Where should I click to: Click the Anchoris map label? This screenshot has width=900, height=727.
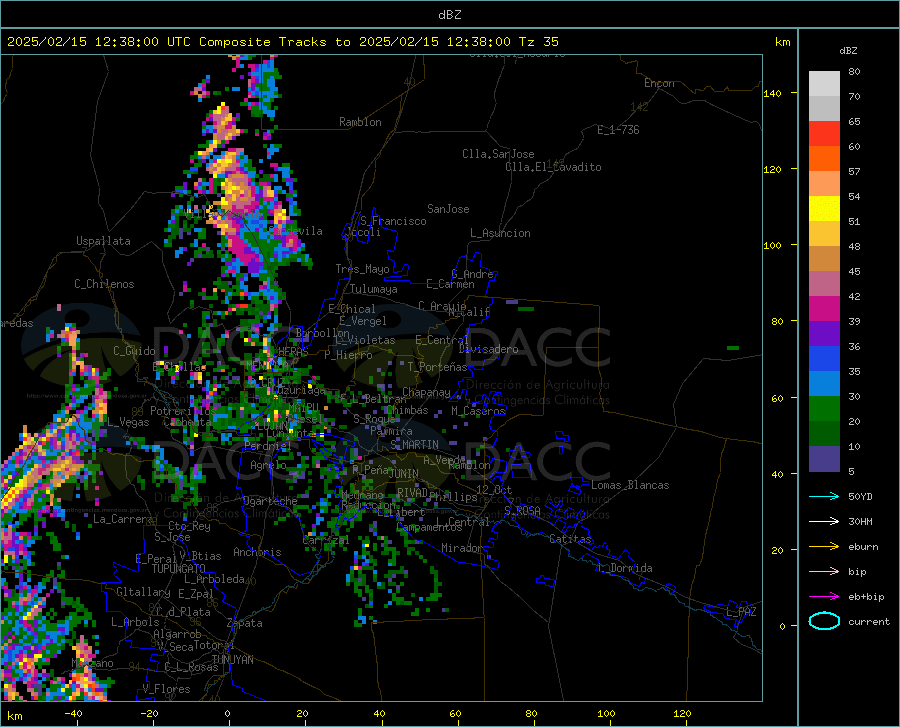[257, 552]
